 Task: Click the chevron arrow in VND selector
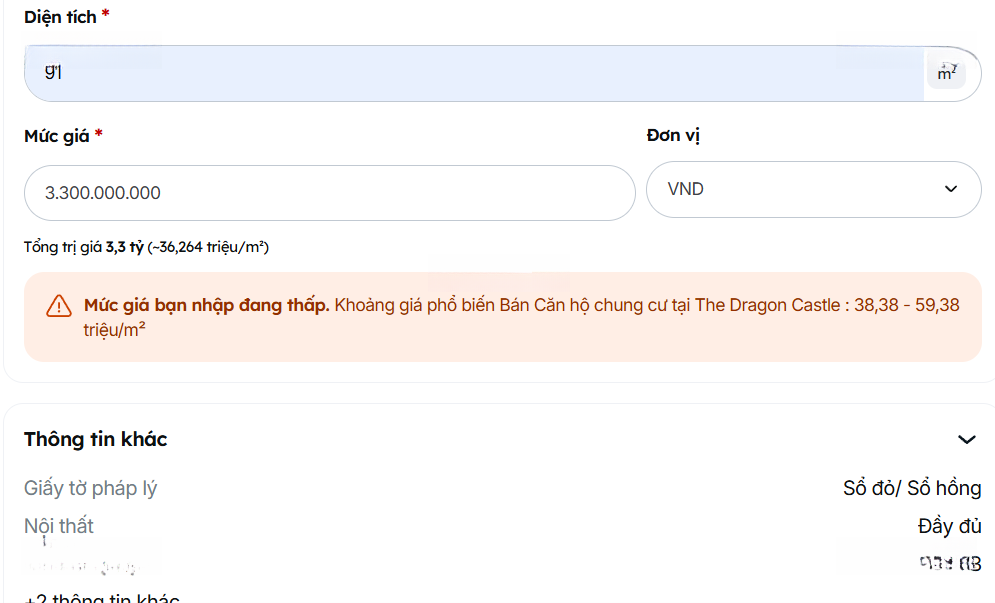(950, 189)
